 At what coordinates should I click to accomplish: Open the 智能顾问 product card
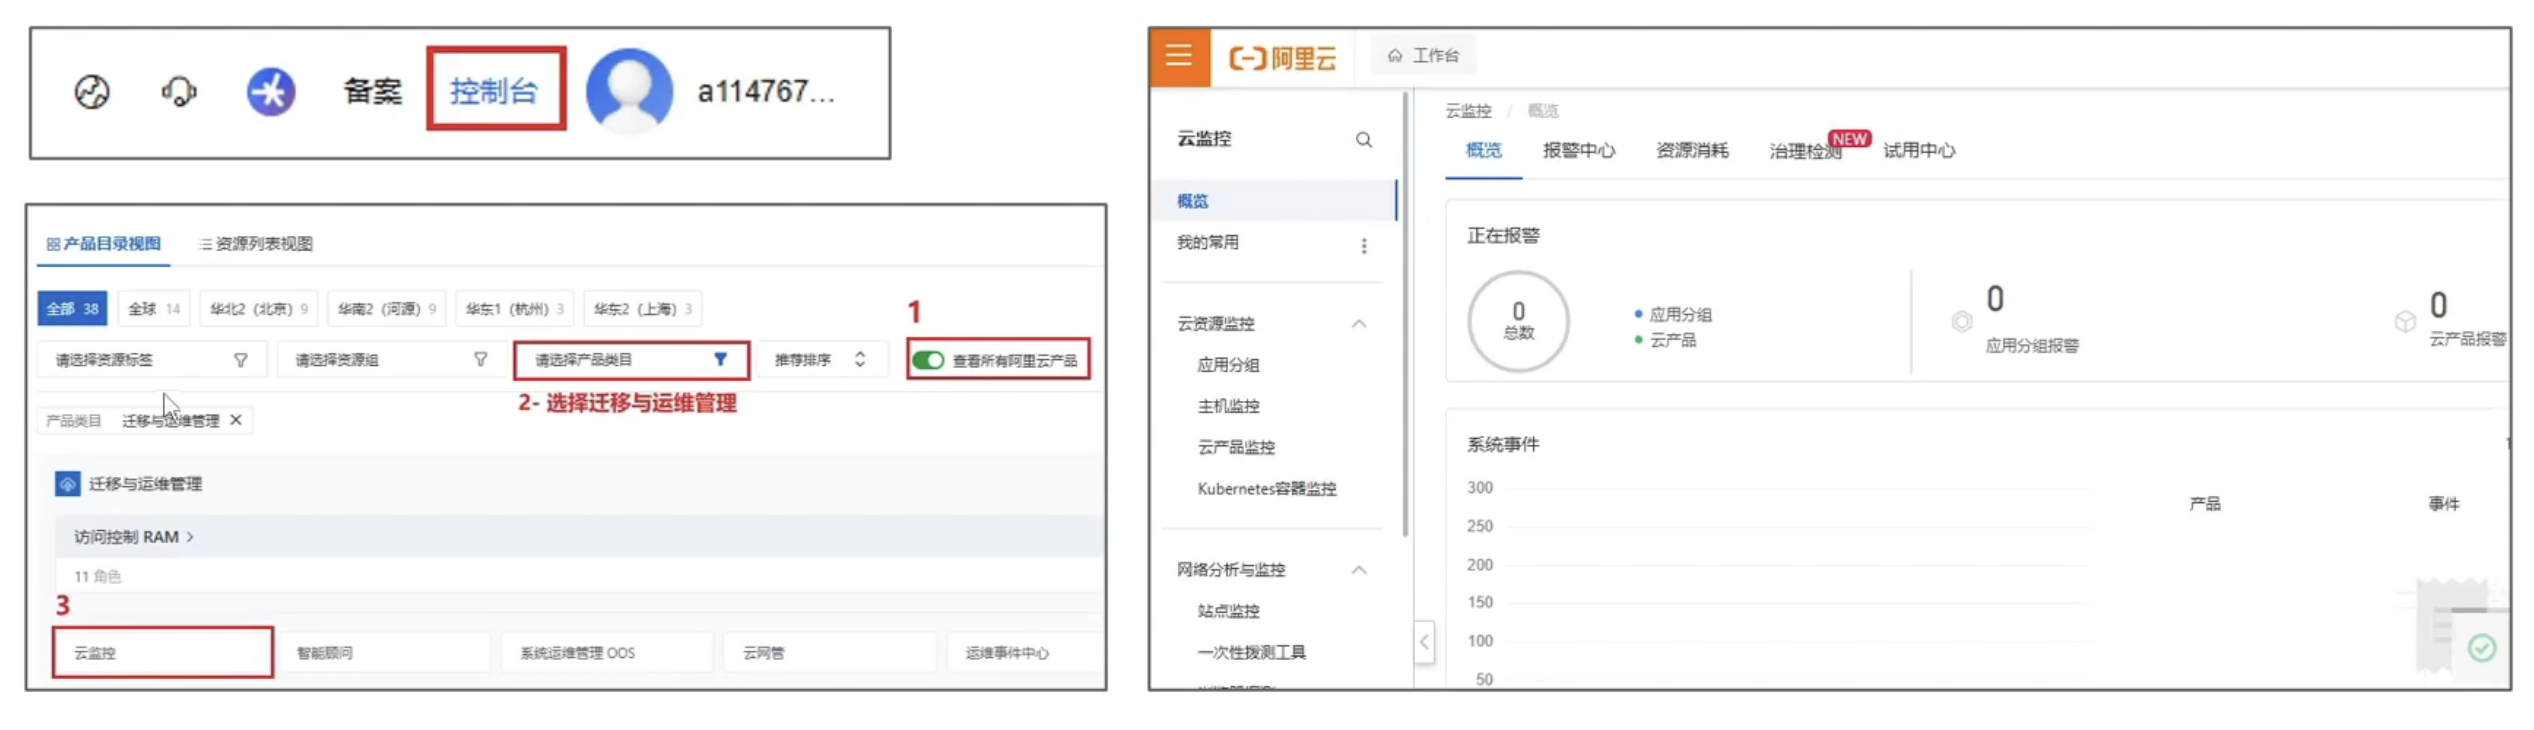click(x=386, y=652)
